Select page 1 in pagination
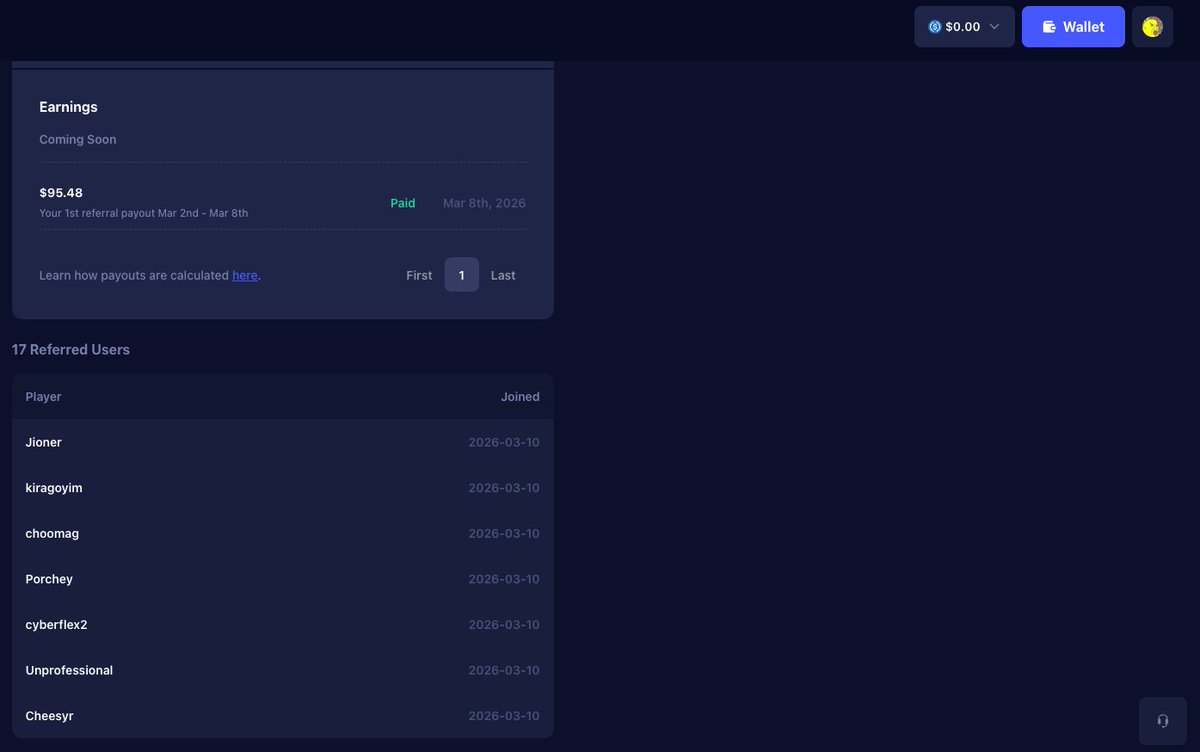Image resolution: width=1200 pixels, height=752 pixels. 462,275
